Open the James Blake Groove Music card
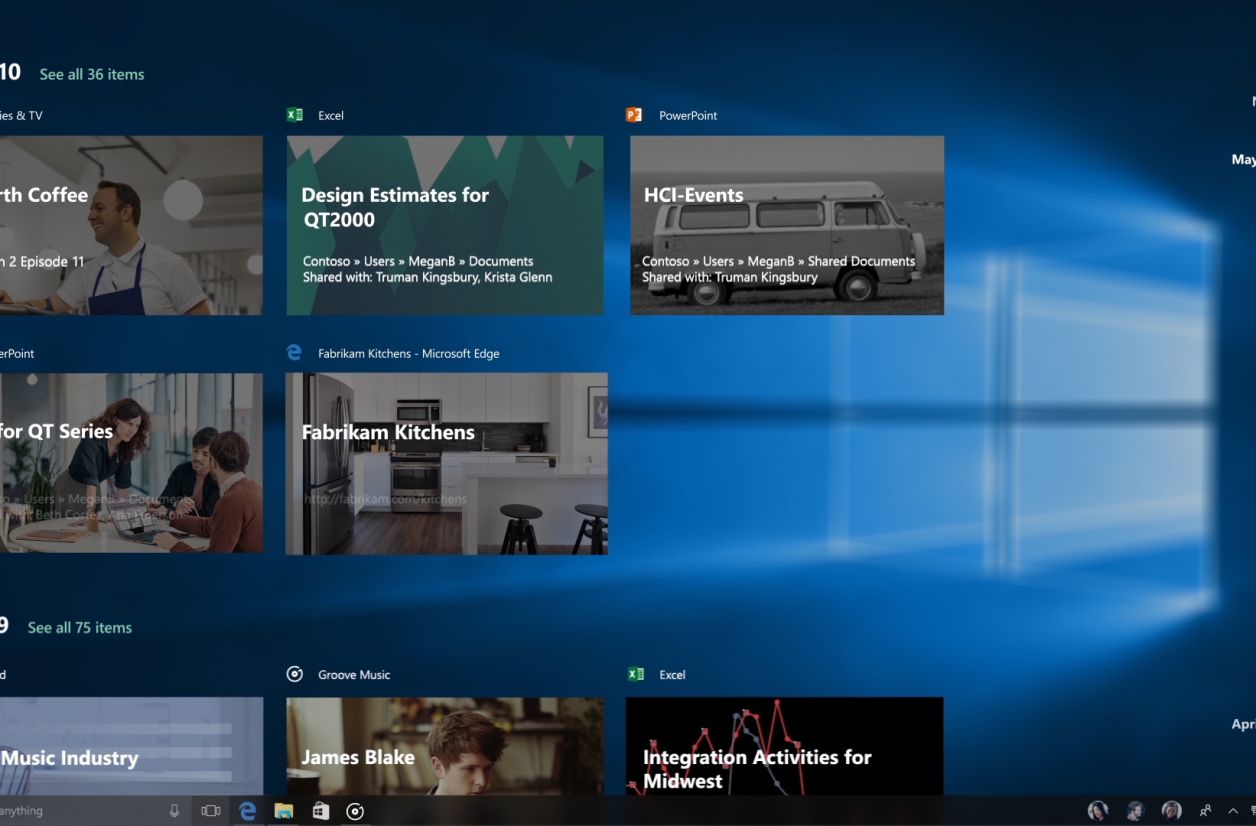 point(445,746)
